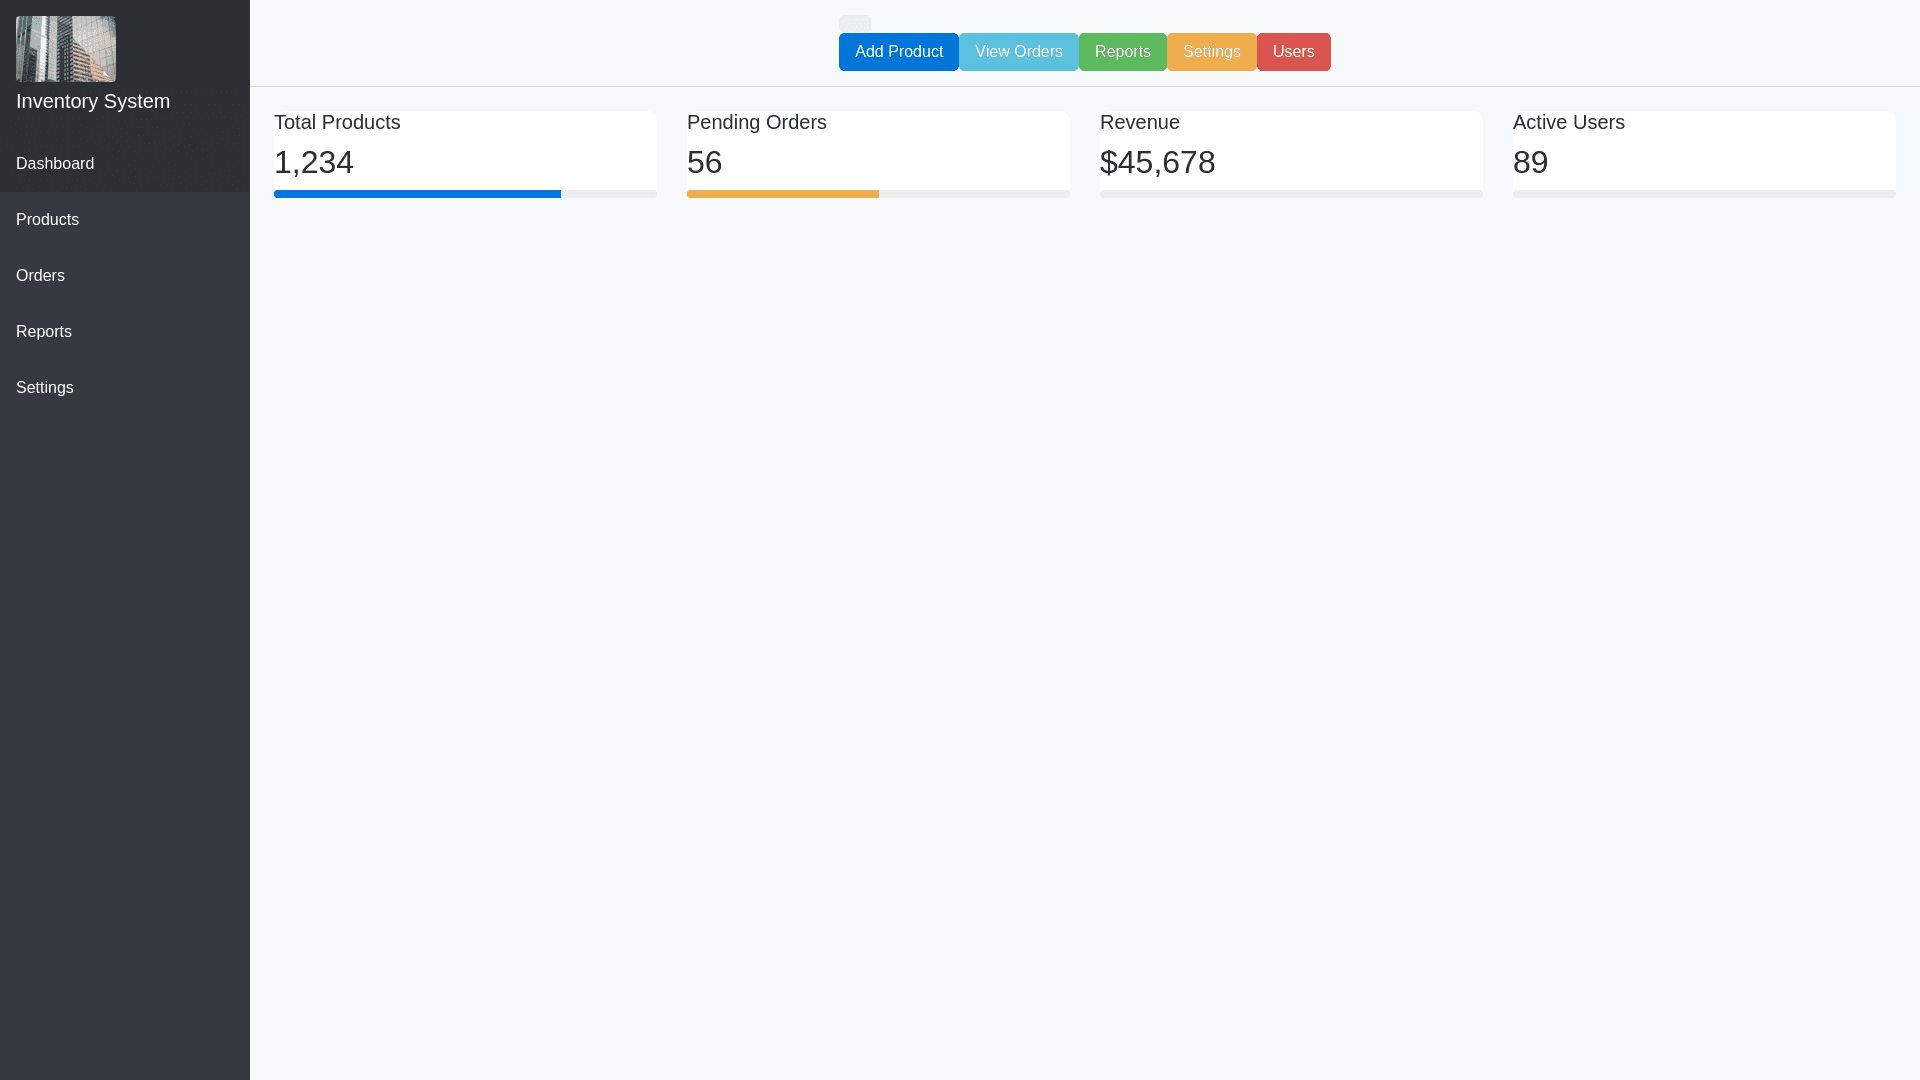Viewport: 1920px width, 1080px height.
Task: Click the green Reports toolbar button
Action: pyautogui.click(x=1122, y=52)
